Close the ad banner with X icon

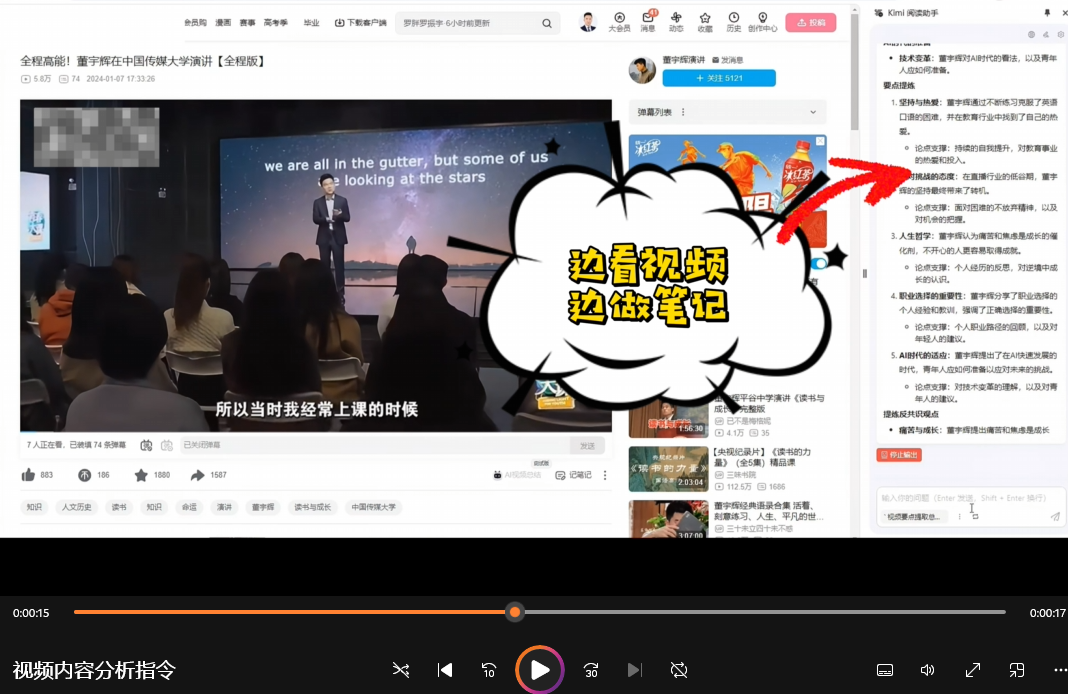(x=820, y=141)
